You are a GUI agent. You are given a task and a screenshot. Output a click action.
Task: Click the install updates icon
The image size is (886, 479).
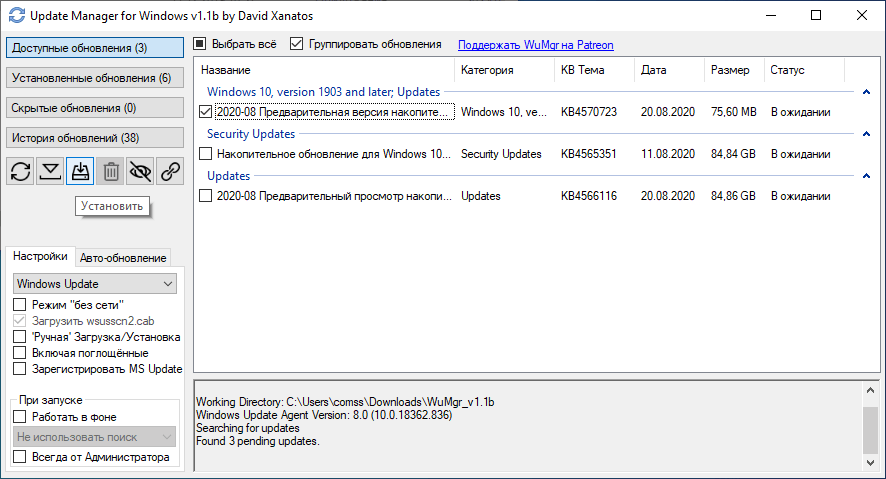pyautogui.click(x=80, y=171)
